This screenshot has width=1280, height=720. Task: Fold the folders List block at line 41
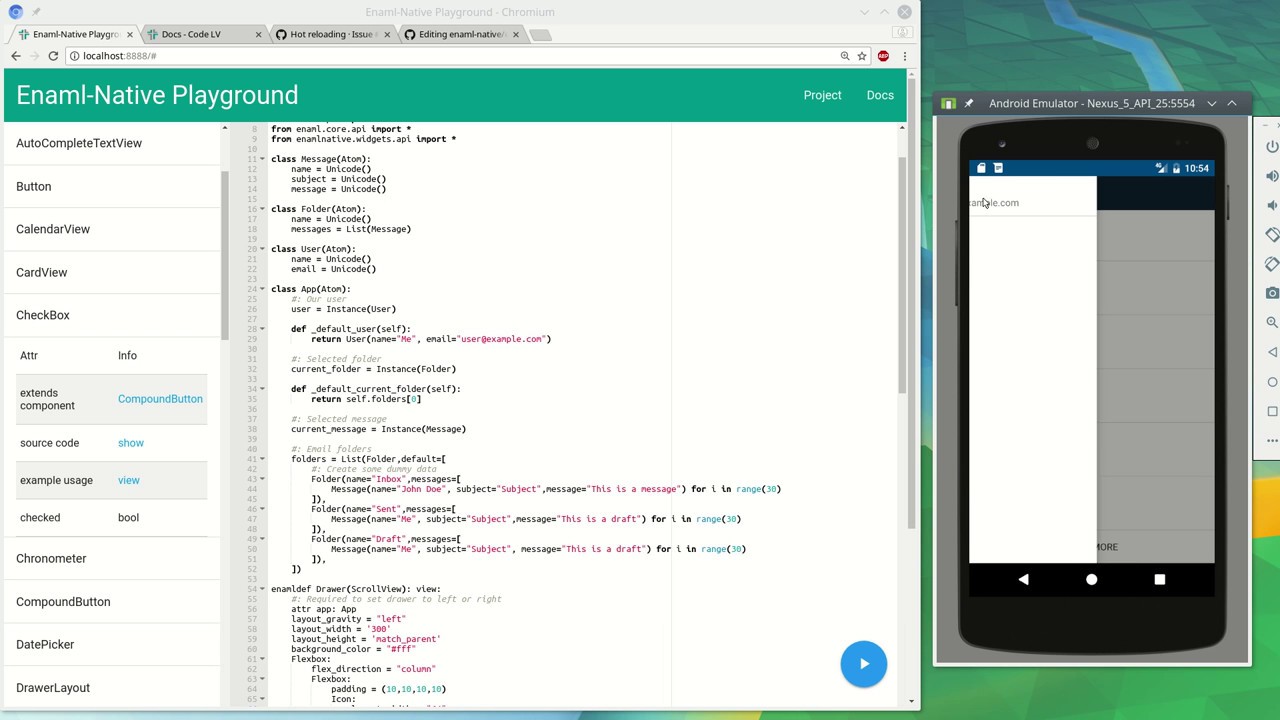coord(262,459)
